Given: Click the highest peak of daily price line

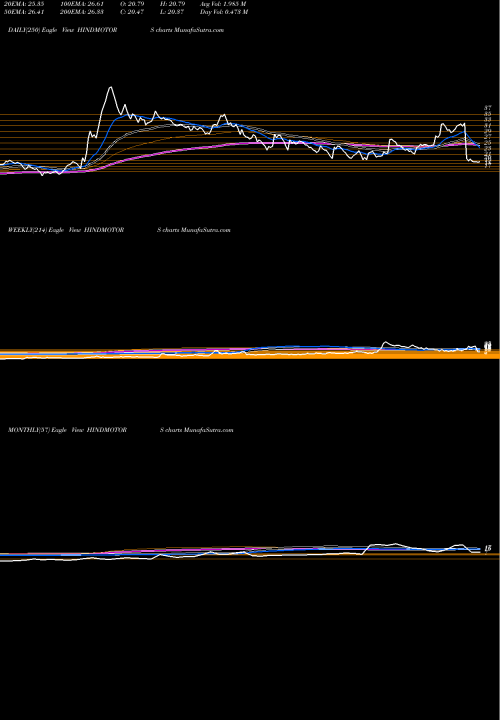Looking at the screenshot, I should (x=110, y=87).
